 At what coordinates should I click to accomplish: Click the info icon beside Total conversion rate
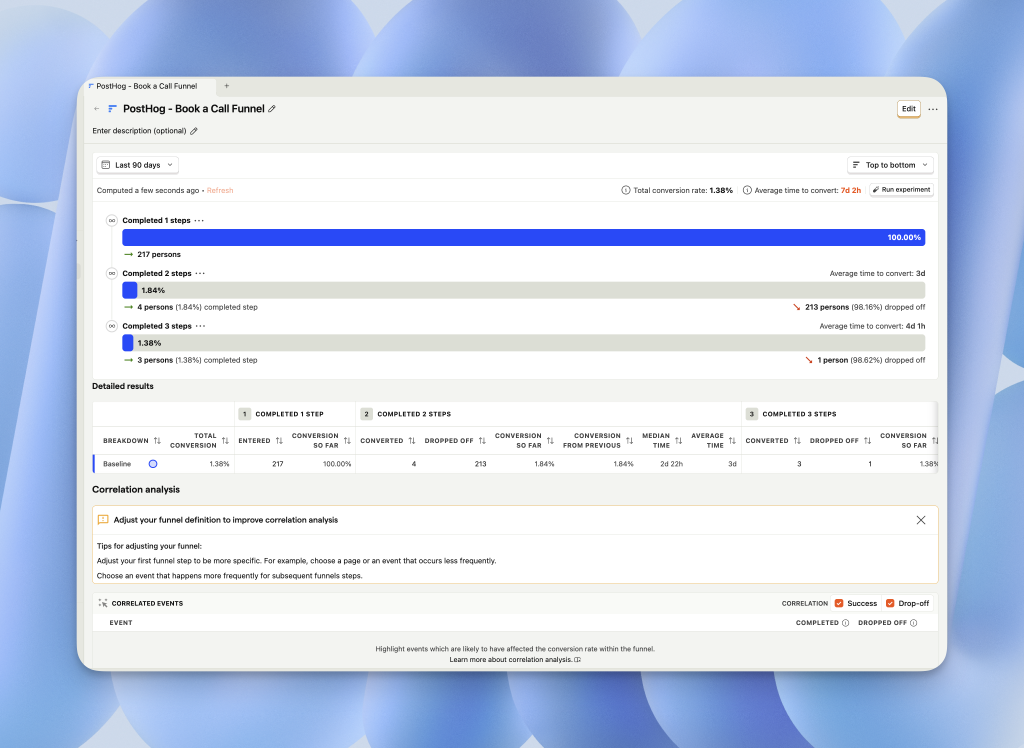(x=626, y=190)
